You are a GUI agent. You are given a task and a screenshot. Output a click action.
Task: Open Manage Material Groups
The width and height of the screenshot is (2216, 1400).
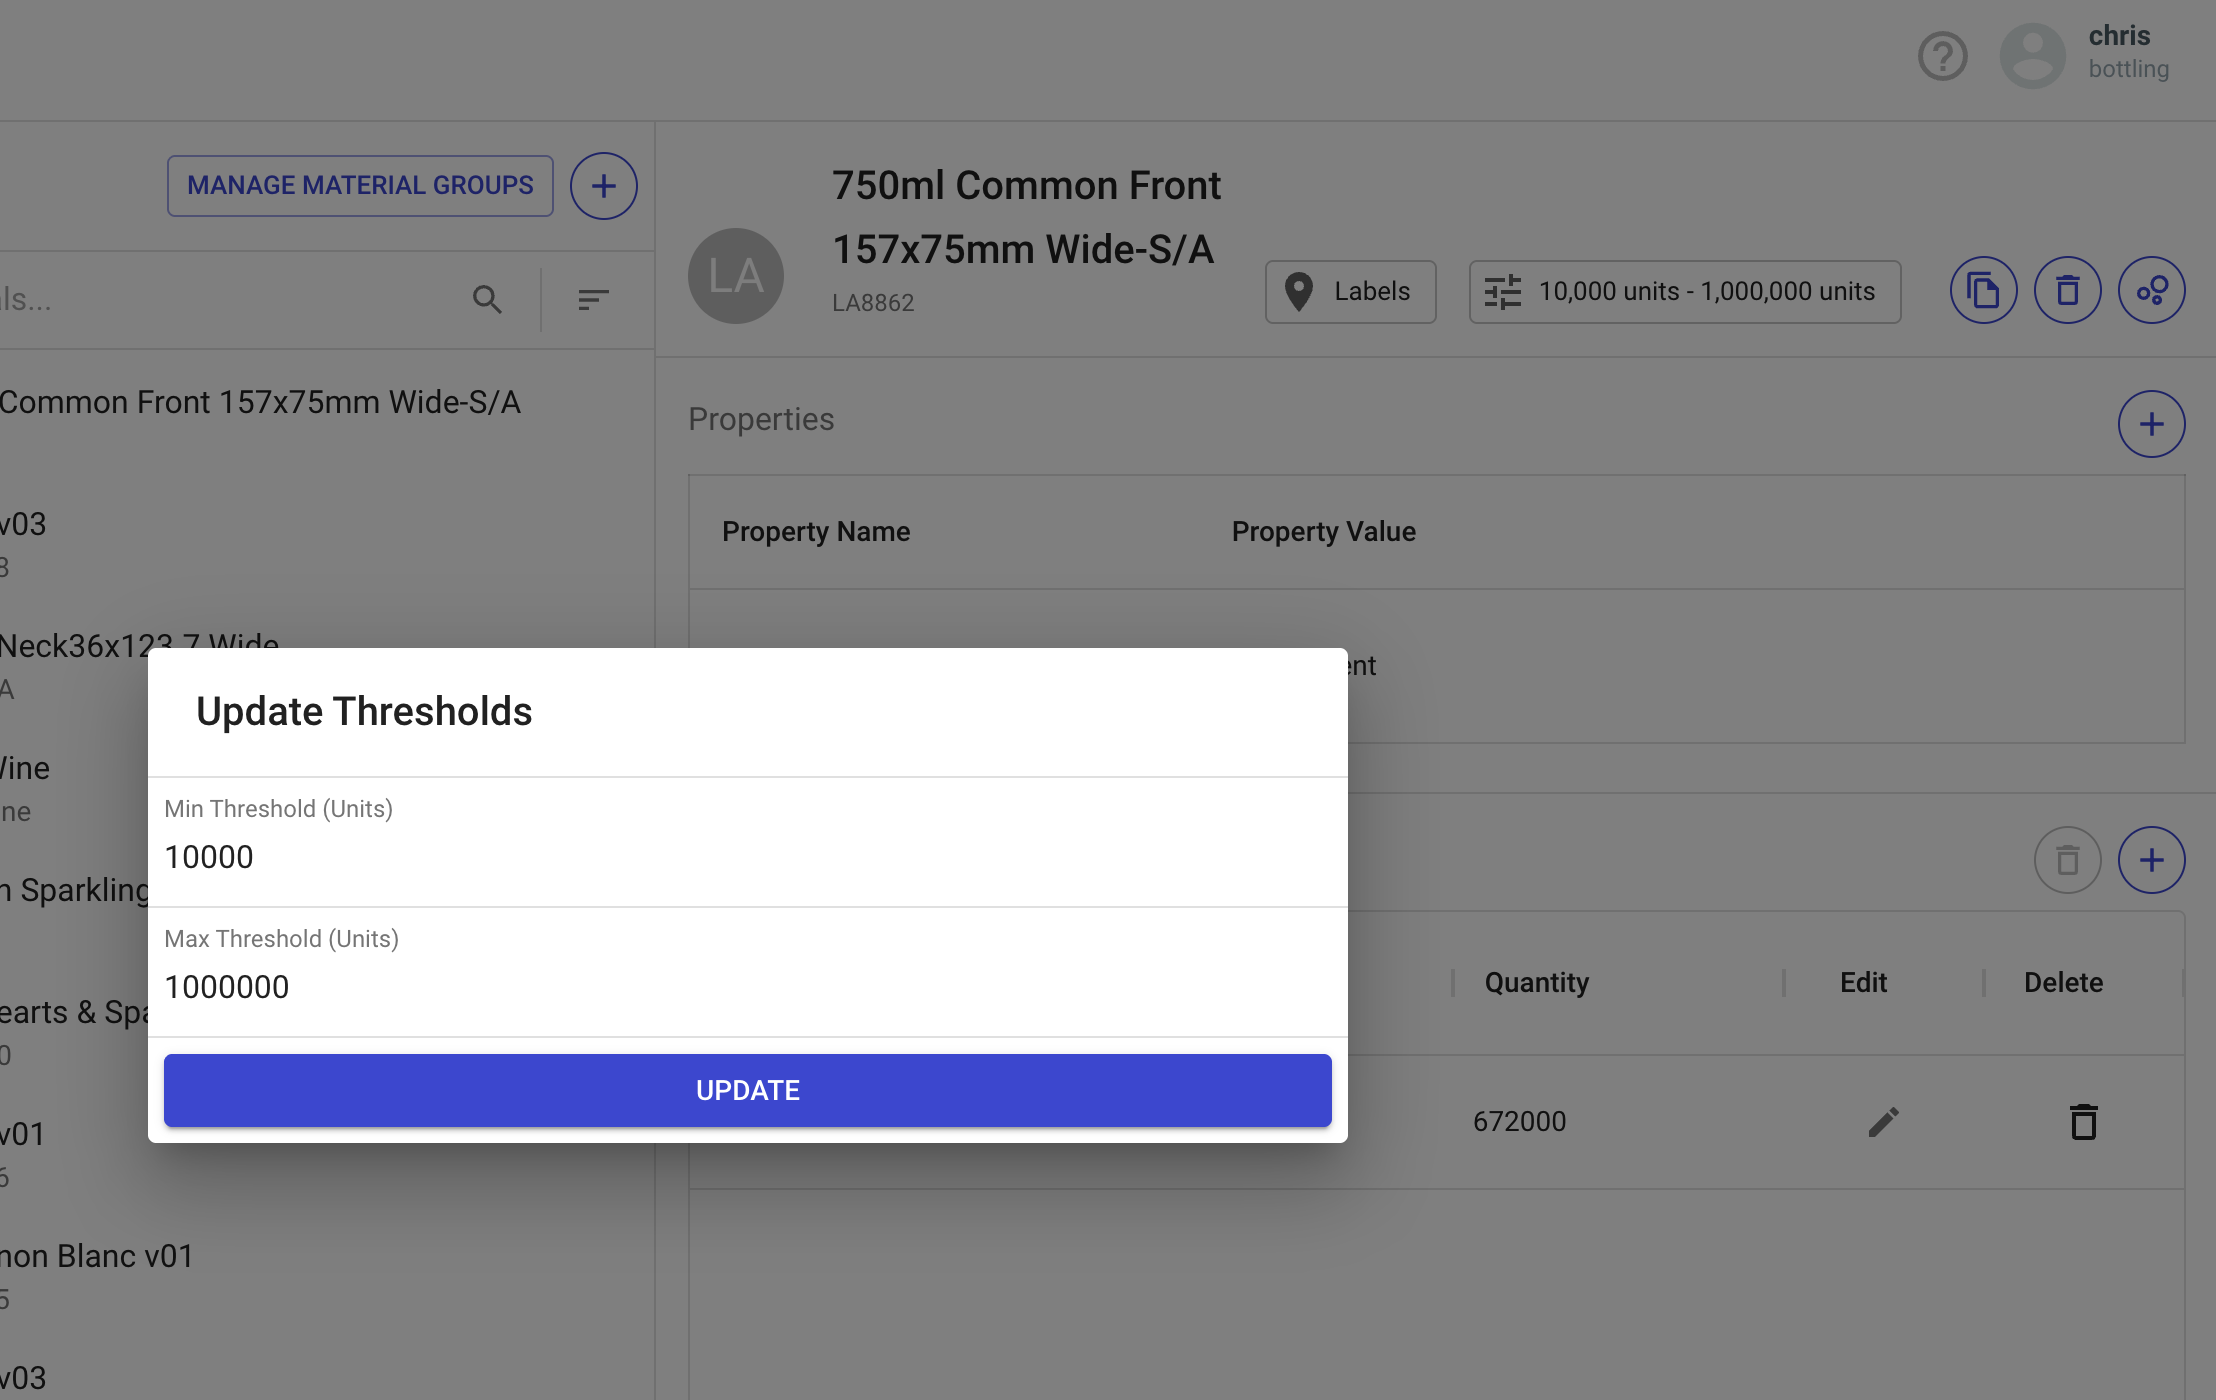coord(360,186)
